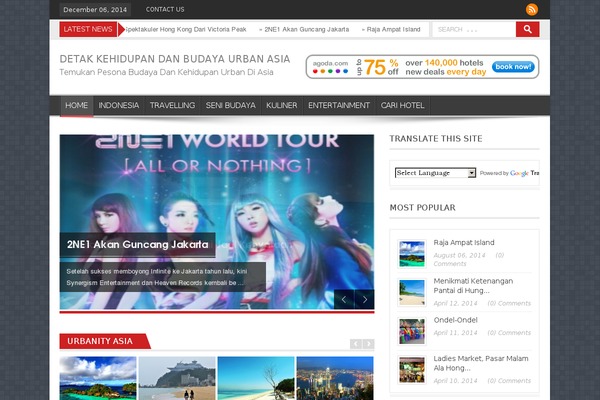
Task: Click the Ladies Market sidebar thumbnail
Action: 412,370
